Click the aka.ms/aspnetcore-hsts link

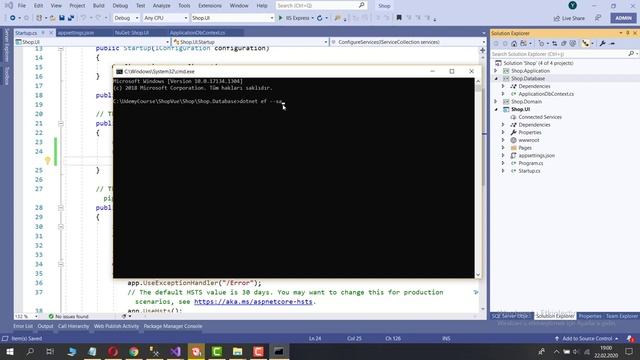click(253, 302)
